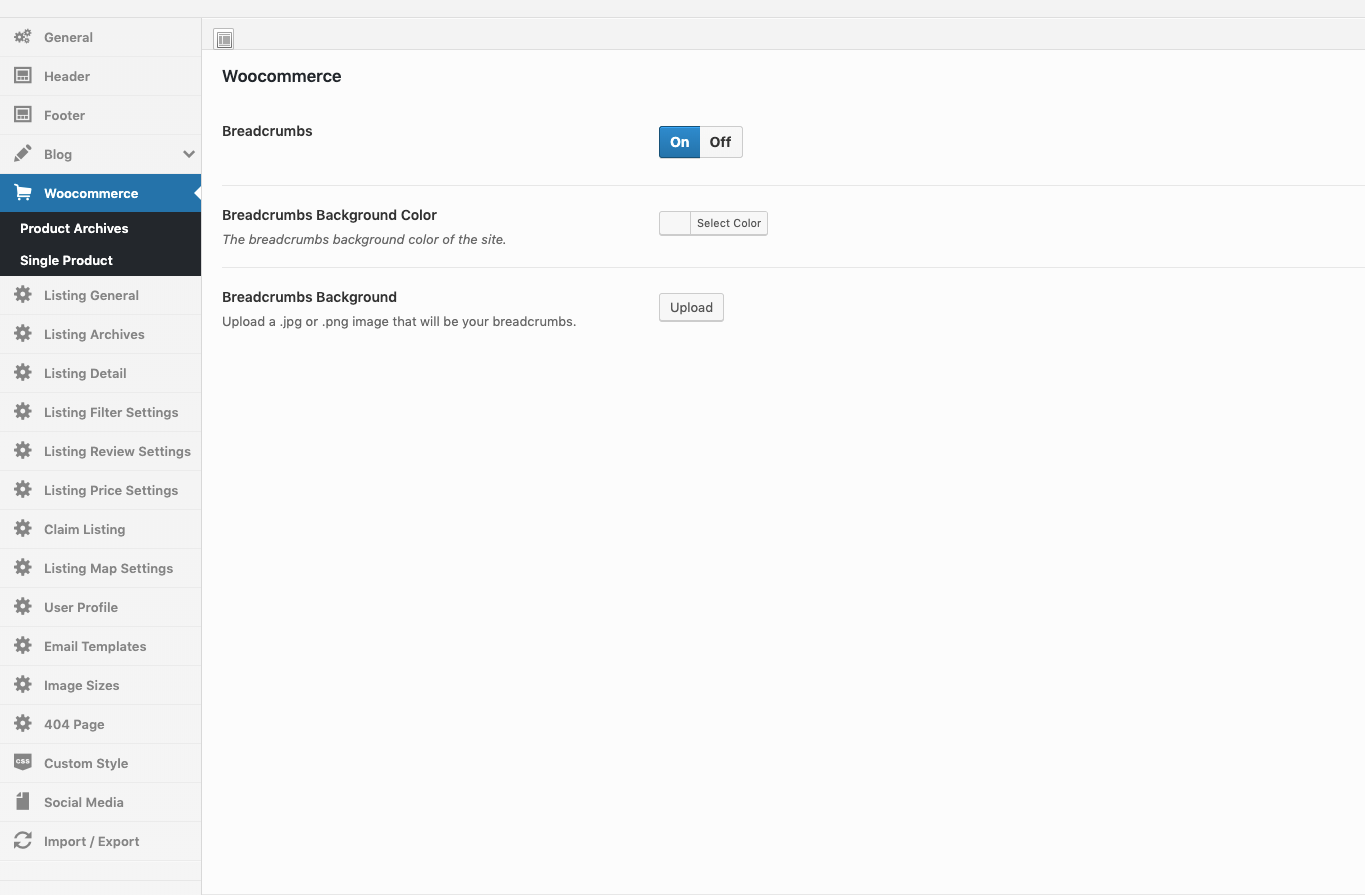Click the Custom Style CSS icon

pyautogui.click(x=22, y=762)
